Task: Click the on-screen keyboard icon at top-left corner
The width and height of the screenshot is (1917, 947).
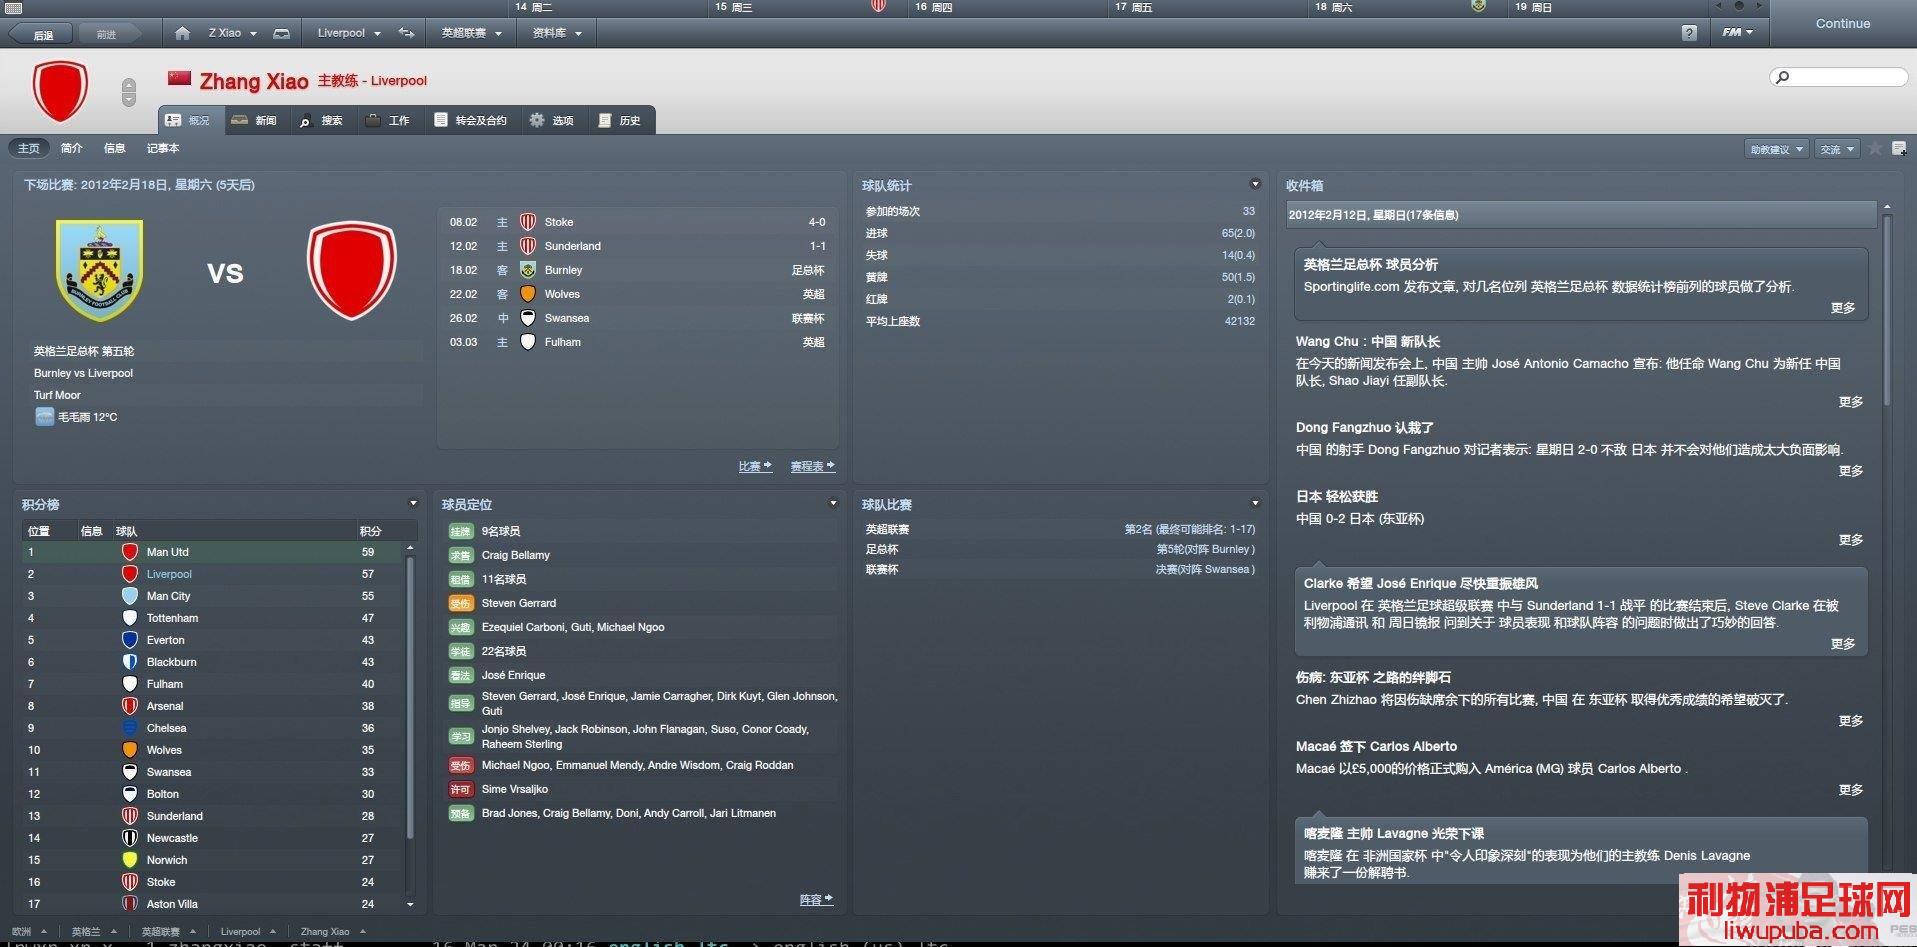Action: point(13,7)
